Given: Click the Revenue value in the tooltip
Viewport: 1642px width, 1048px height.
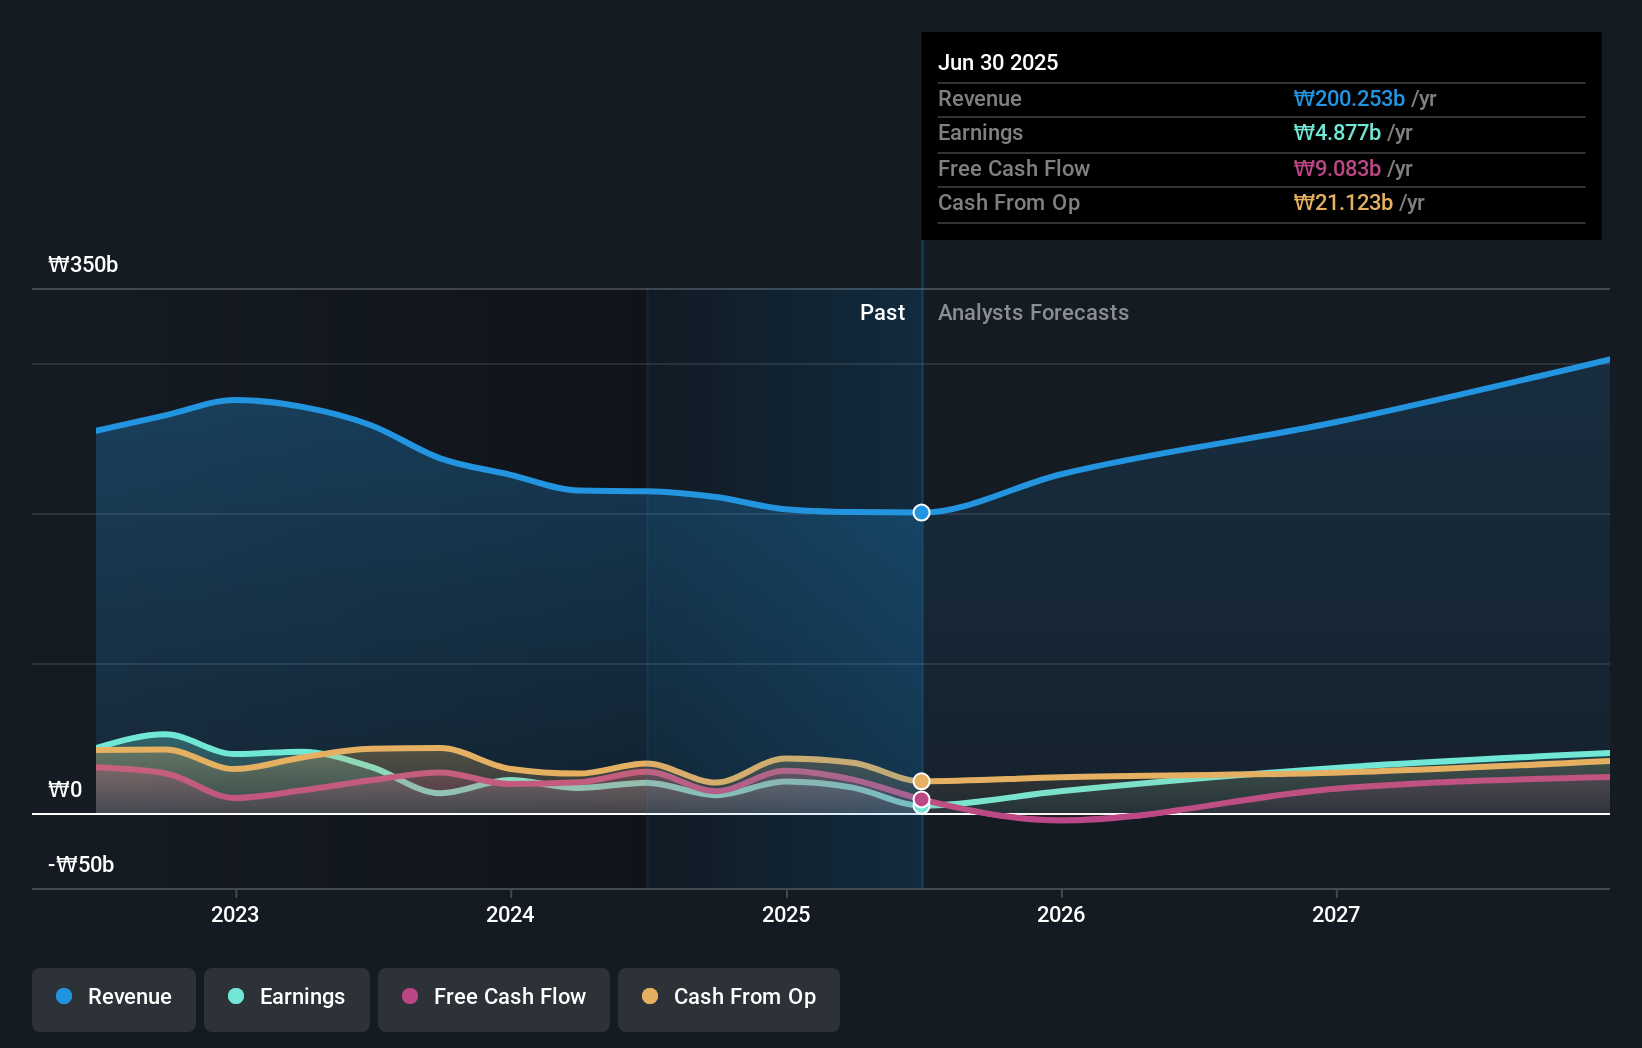Looking at the screenshot, I should 1350,98.
